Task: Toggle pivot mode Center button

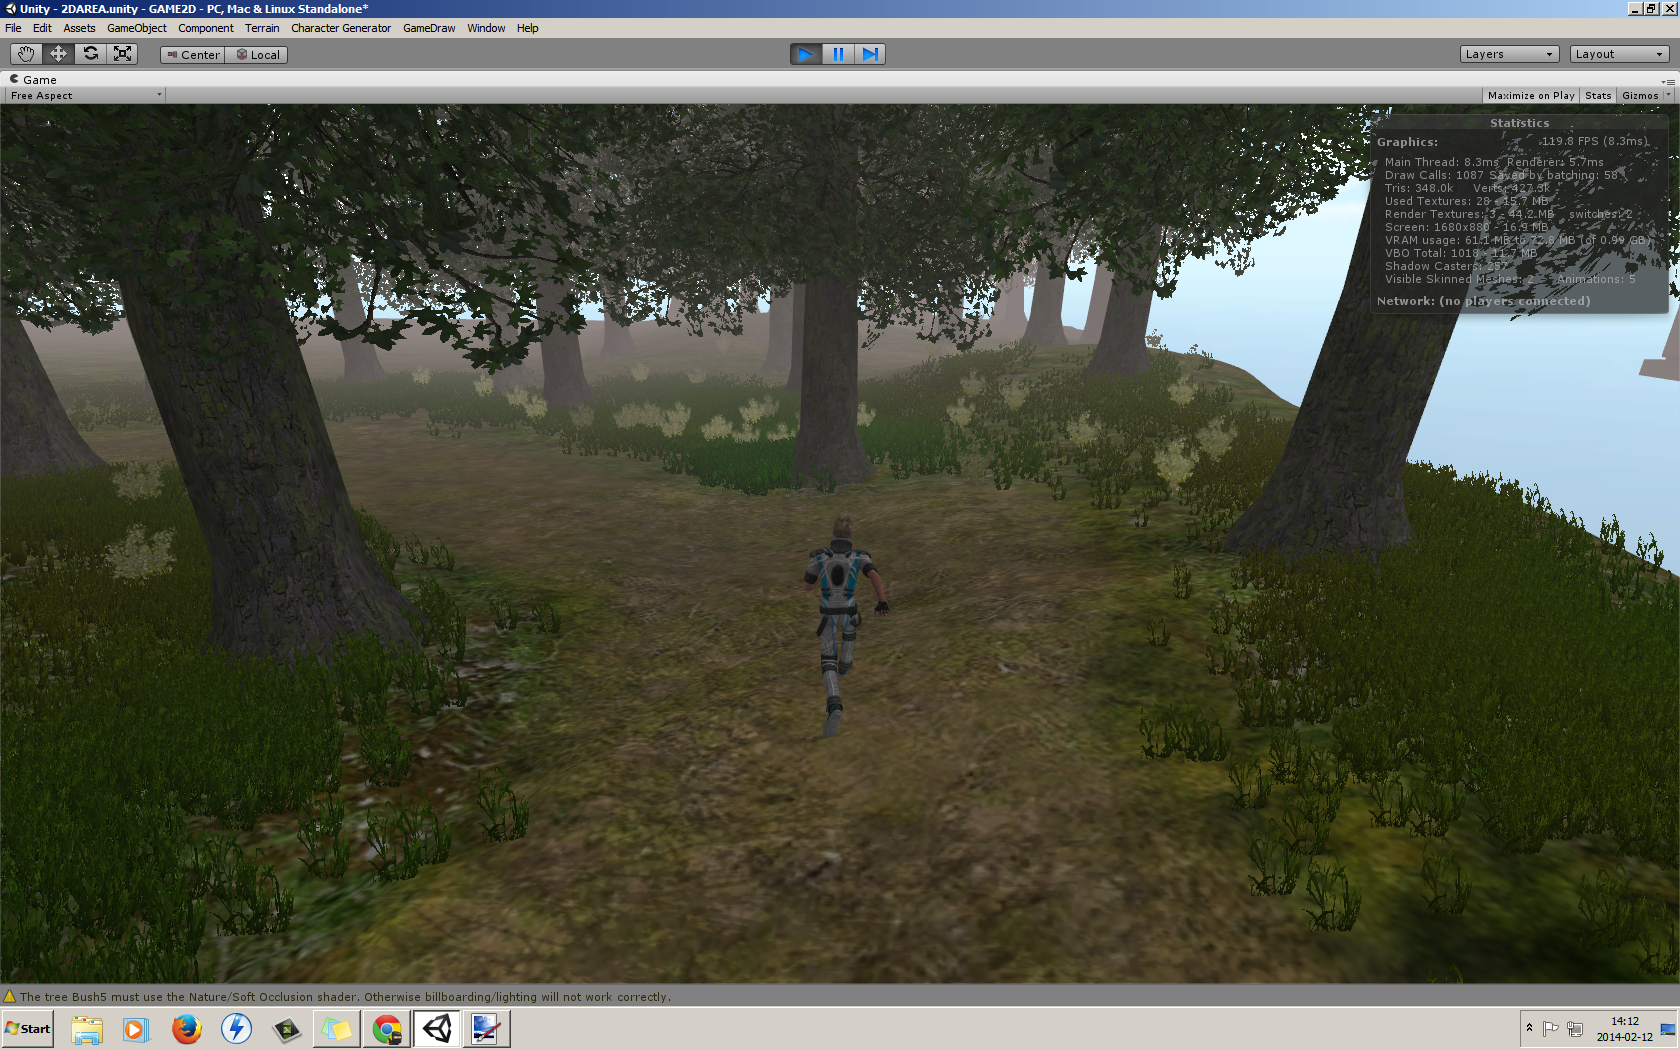Action: [x=193, y=55]
